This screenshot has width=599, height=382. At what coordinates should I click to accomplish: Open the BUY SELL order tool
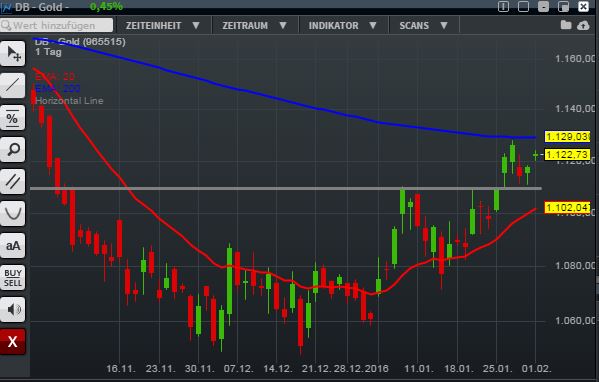(13, 278)
